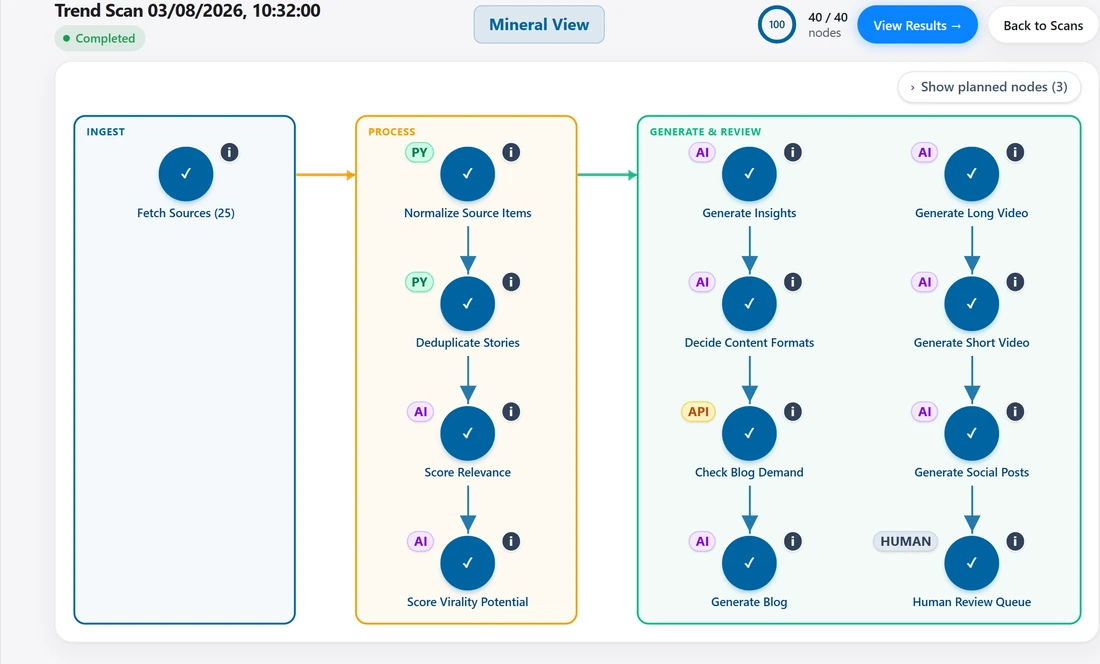
Task: Click the API badge on Check Blog Demand
Action: click(698, 412)
